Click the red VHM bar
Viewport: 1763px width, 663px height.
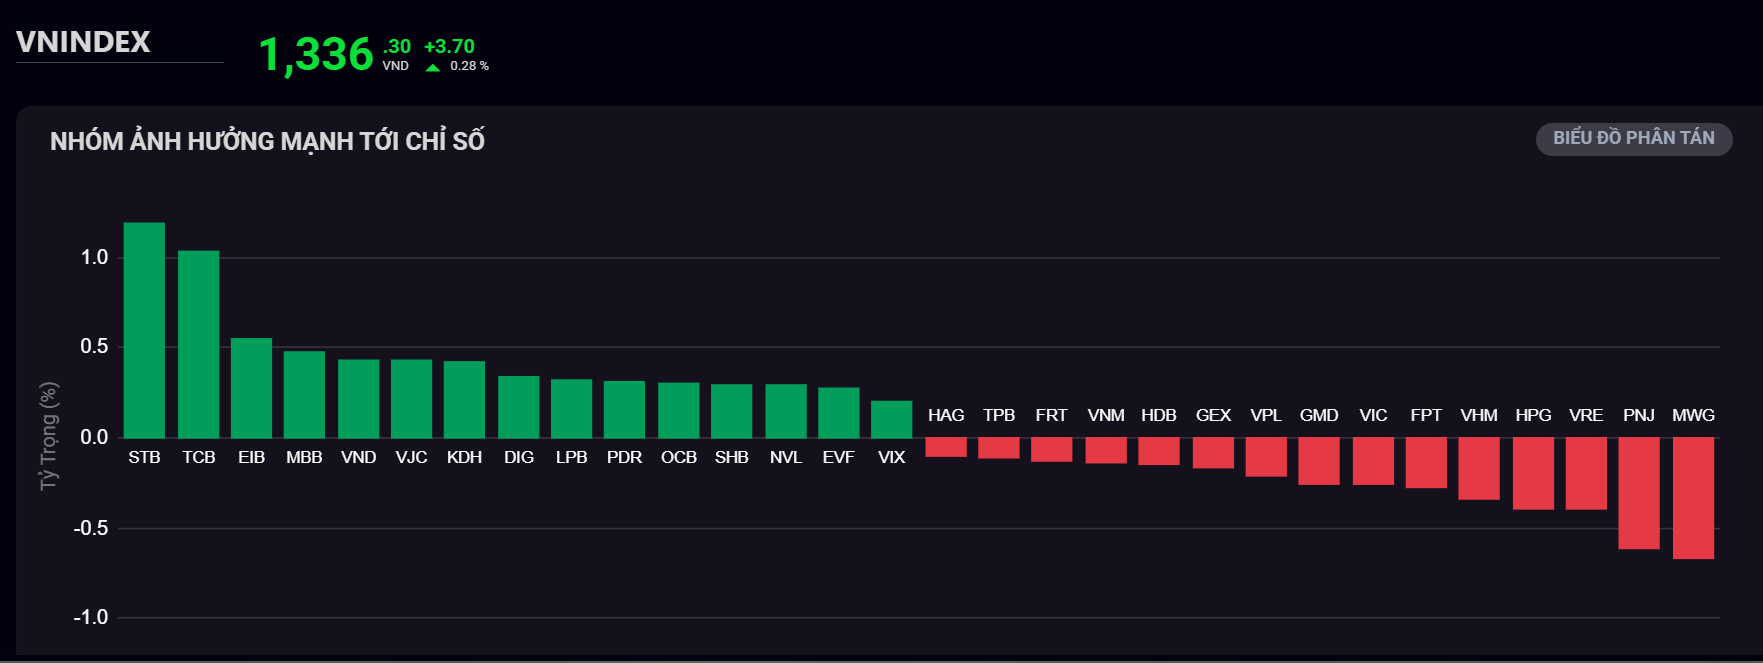(1479, 469)
